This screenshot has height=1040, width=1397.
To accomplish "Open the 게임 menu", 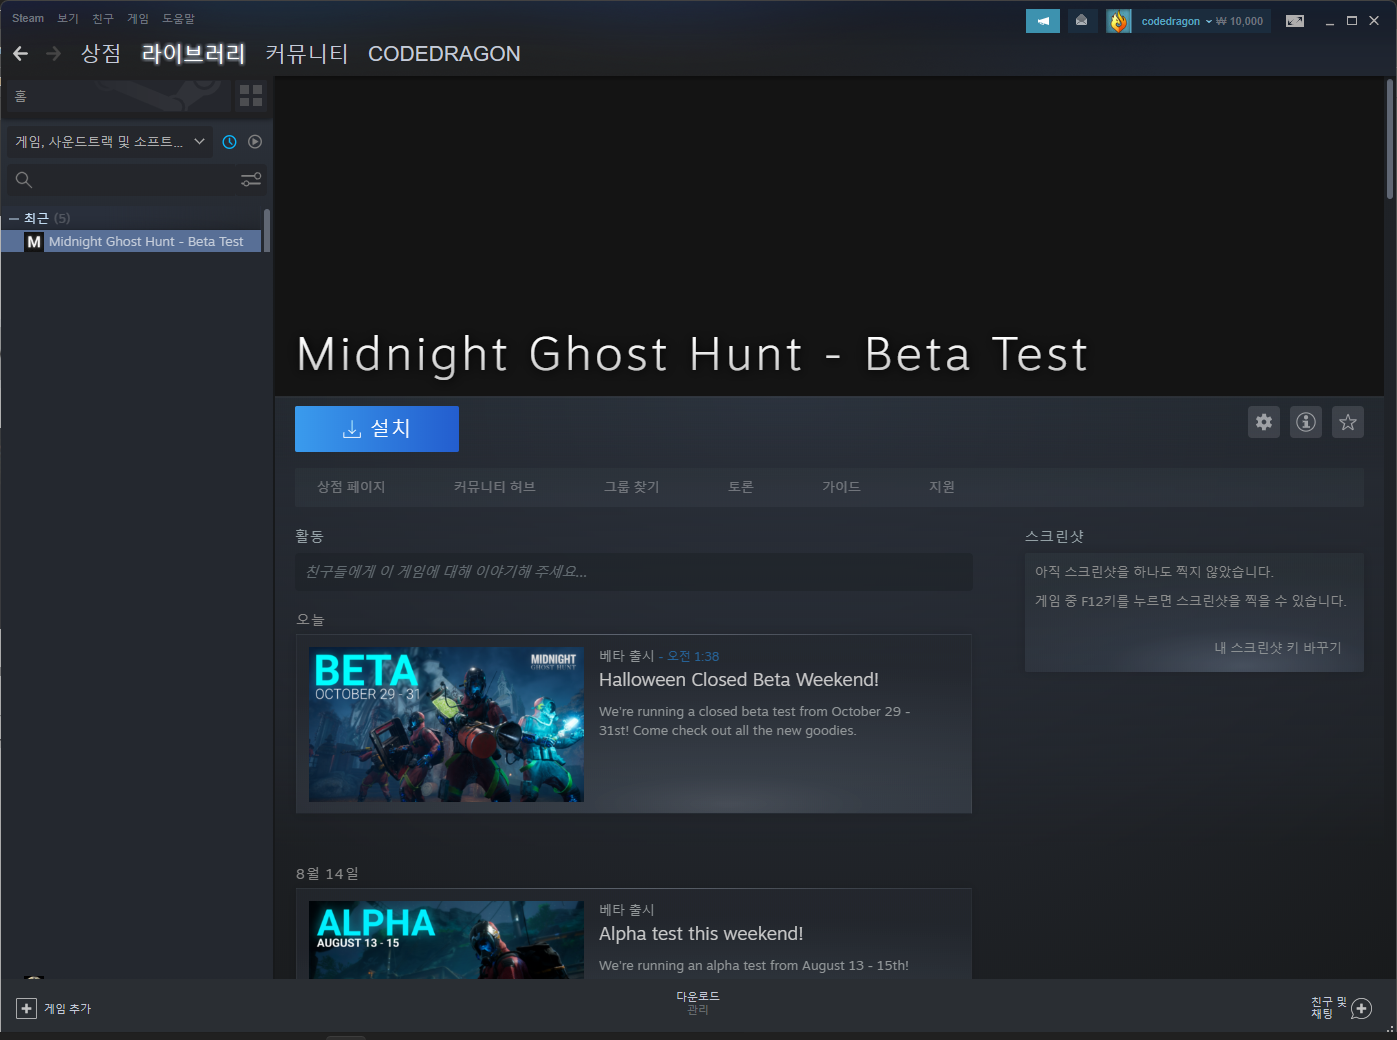I will (x=138, y=18).
